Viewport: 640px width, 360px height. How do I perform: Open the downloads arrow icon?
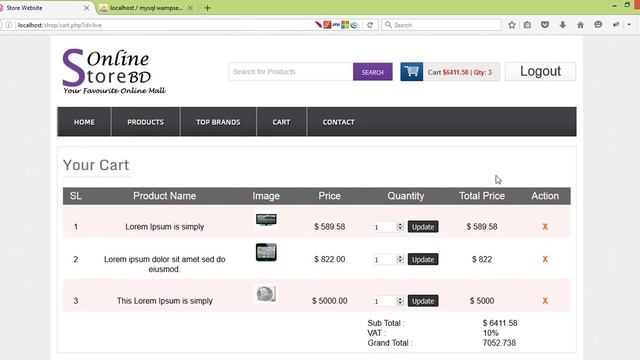coord(563,25)
